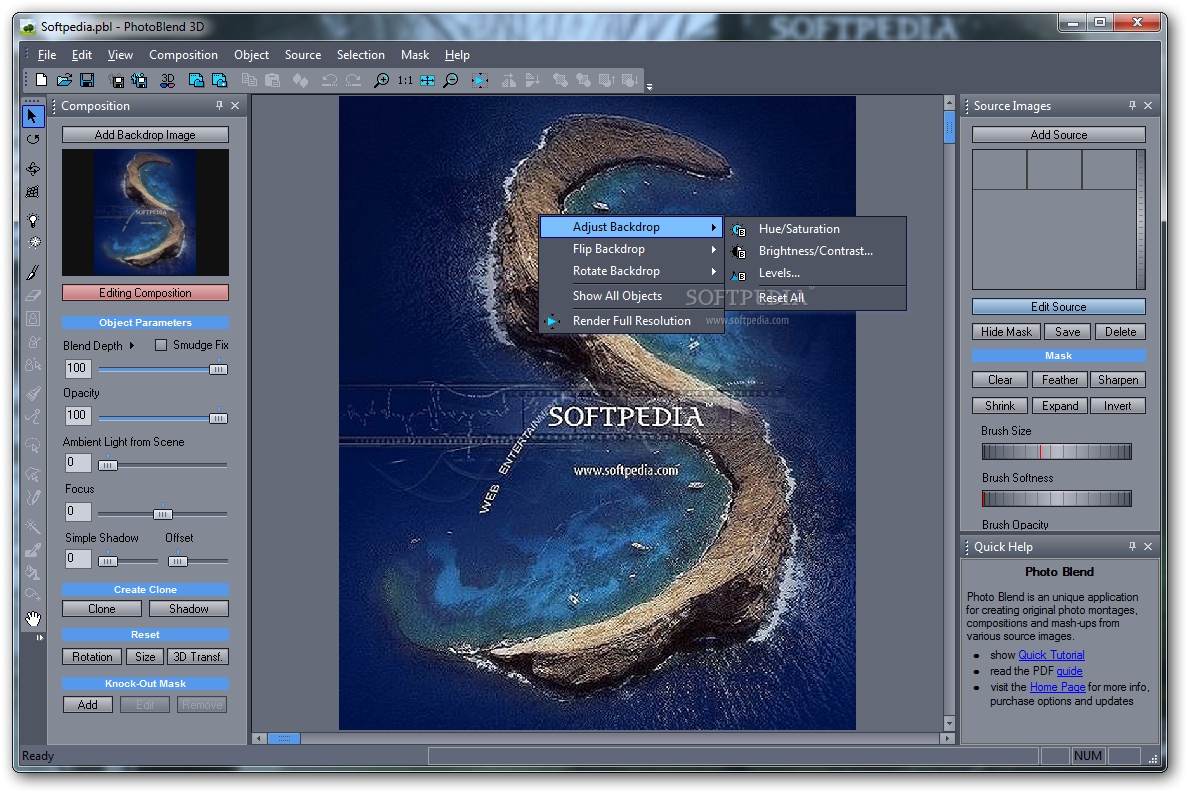Image resolution: width=1188 pixels, height=793 pixels.
Task: Open the Composition menu
Action: click(183, 55)
